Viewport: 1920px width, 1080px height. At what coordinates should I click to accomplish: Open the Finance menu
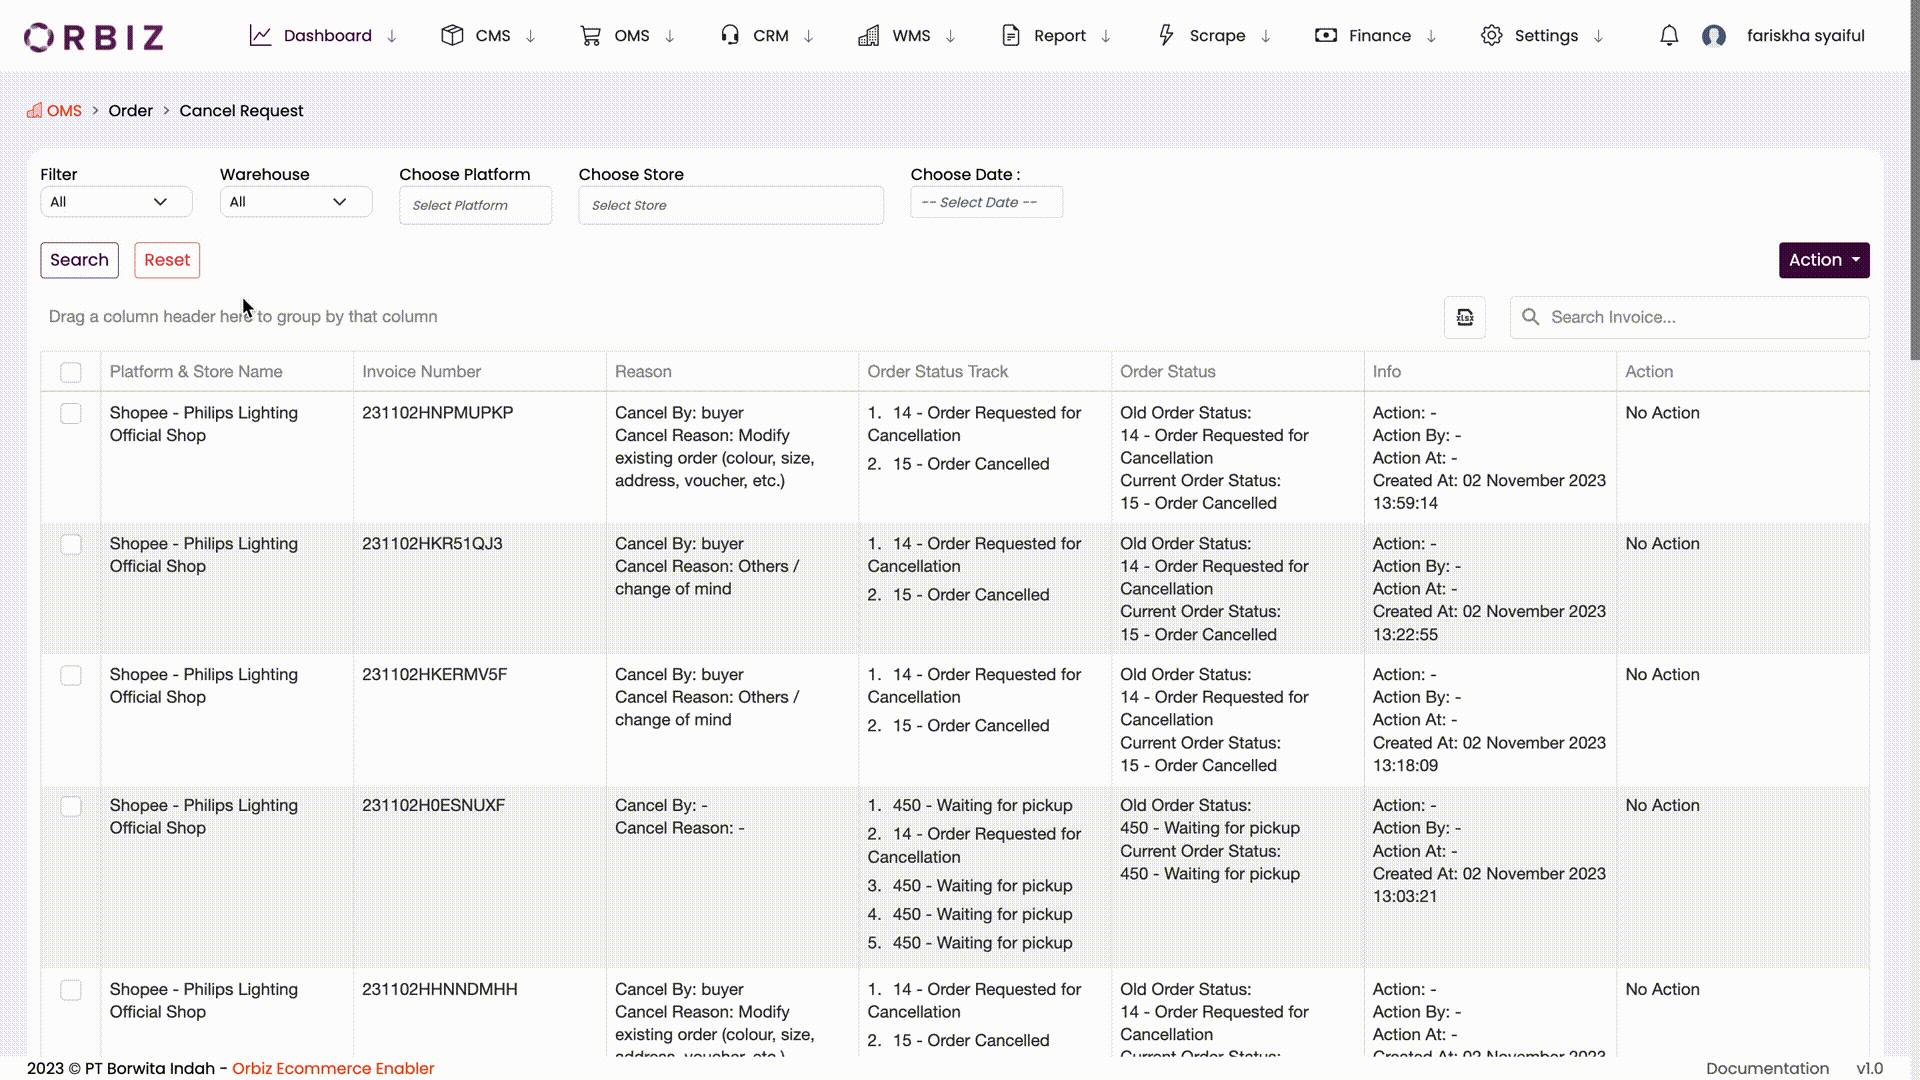(x=1380, y=36)
